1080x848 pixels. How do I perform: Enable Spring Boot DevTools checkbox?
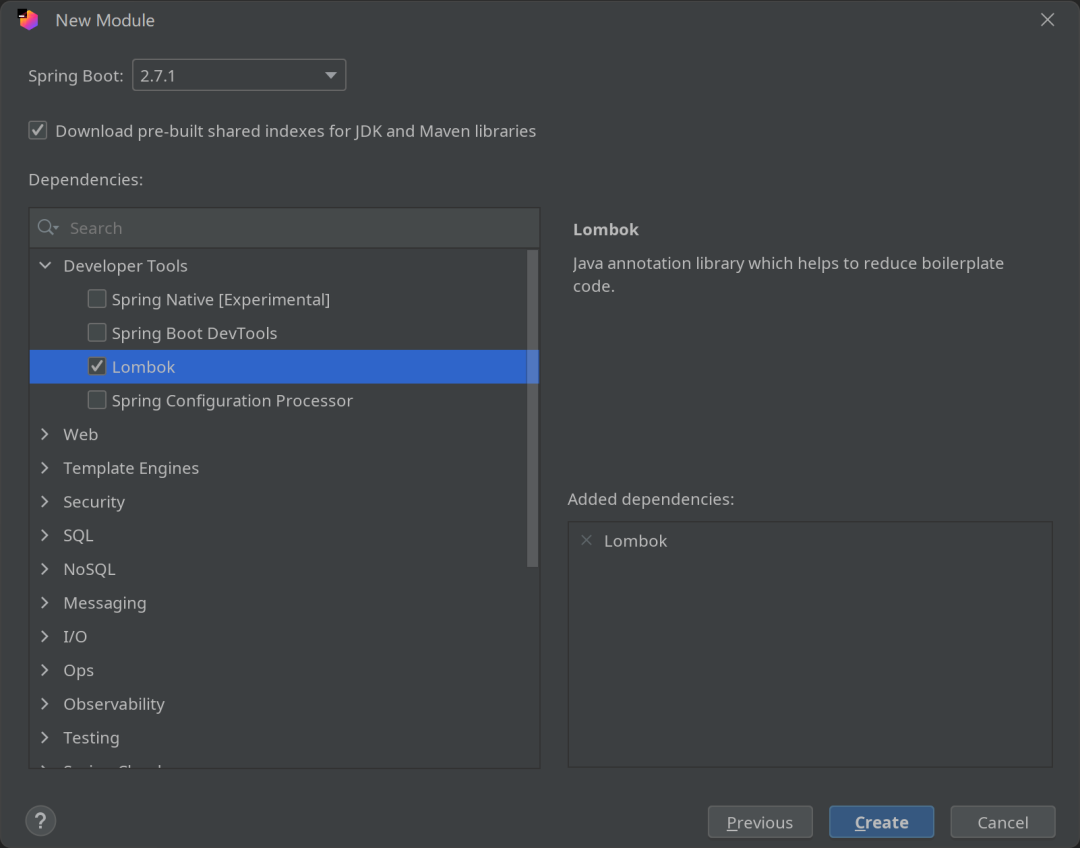coord(96,333)
